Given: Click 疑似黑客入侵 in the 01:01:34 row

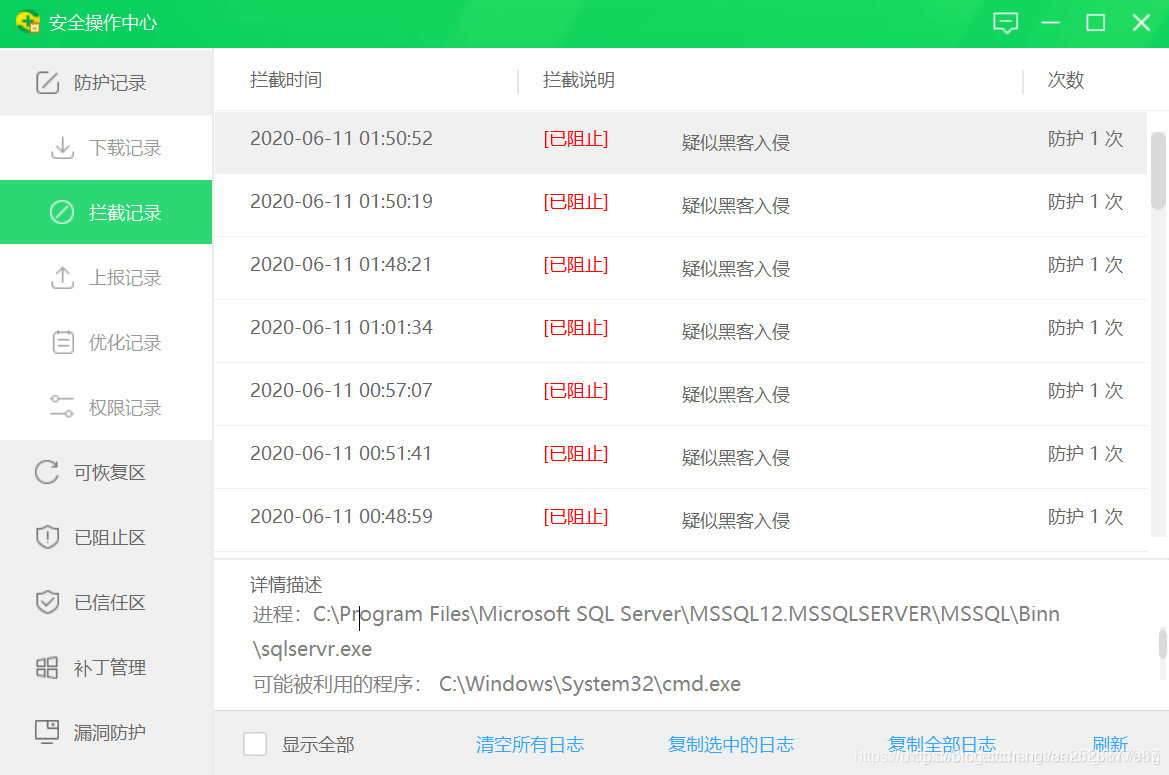Looking at the screenshot, I should (x=736, y=332).
